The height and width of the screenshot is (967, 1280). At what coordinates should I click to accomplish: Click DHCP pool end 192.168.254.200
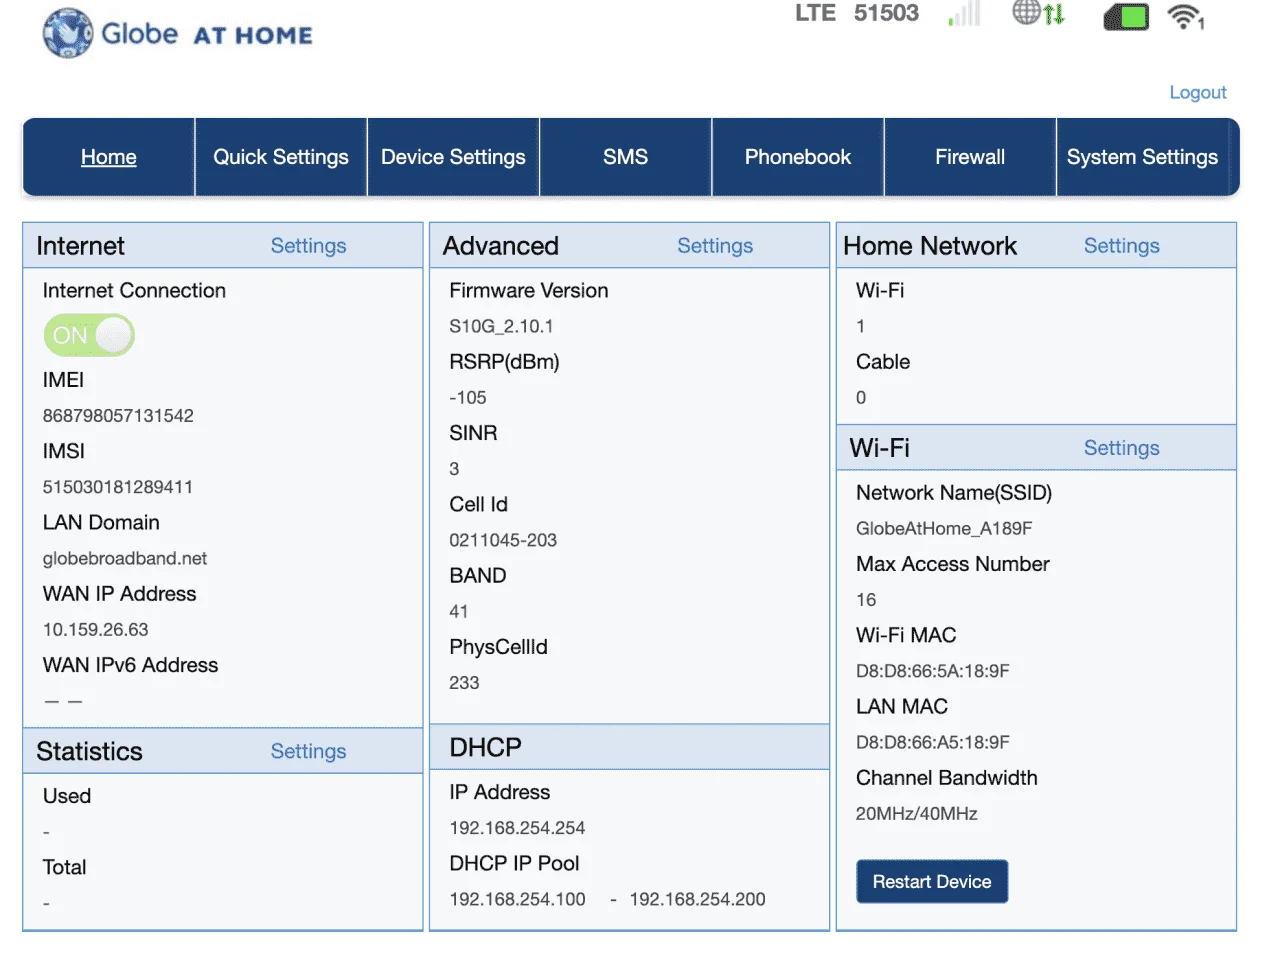(697, 899)
